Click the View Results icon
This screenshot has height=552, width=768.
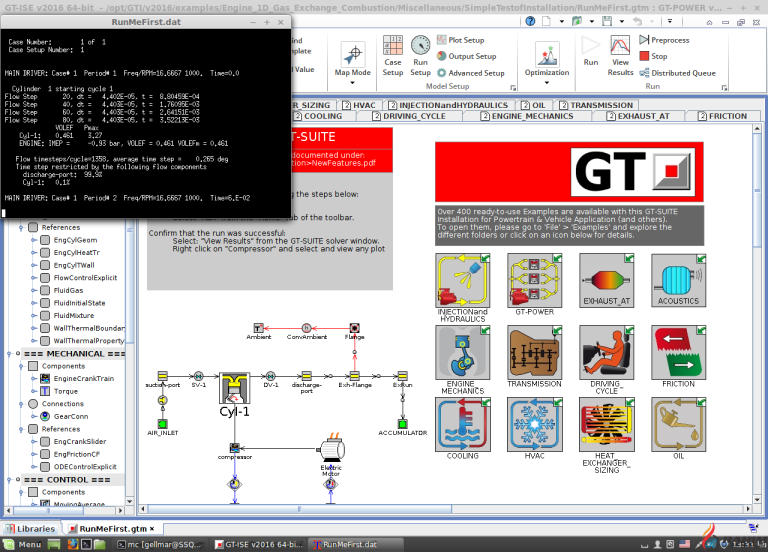tap(620, 56)
